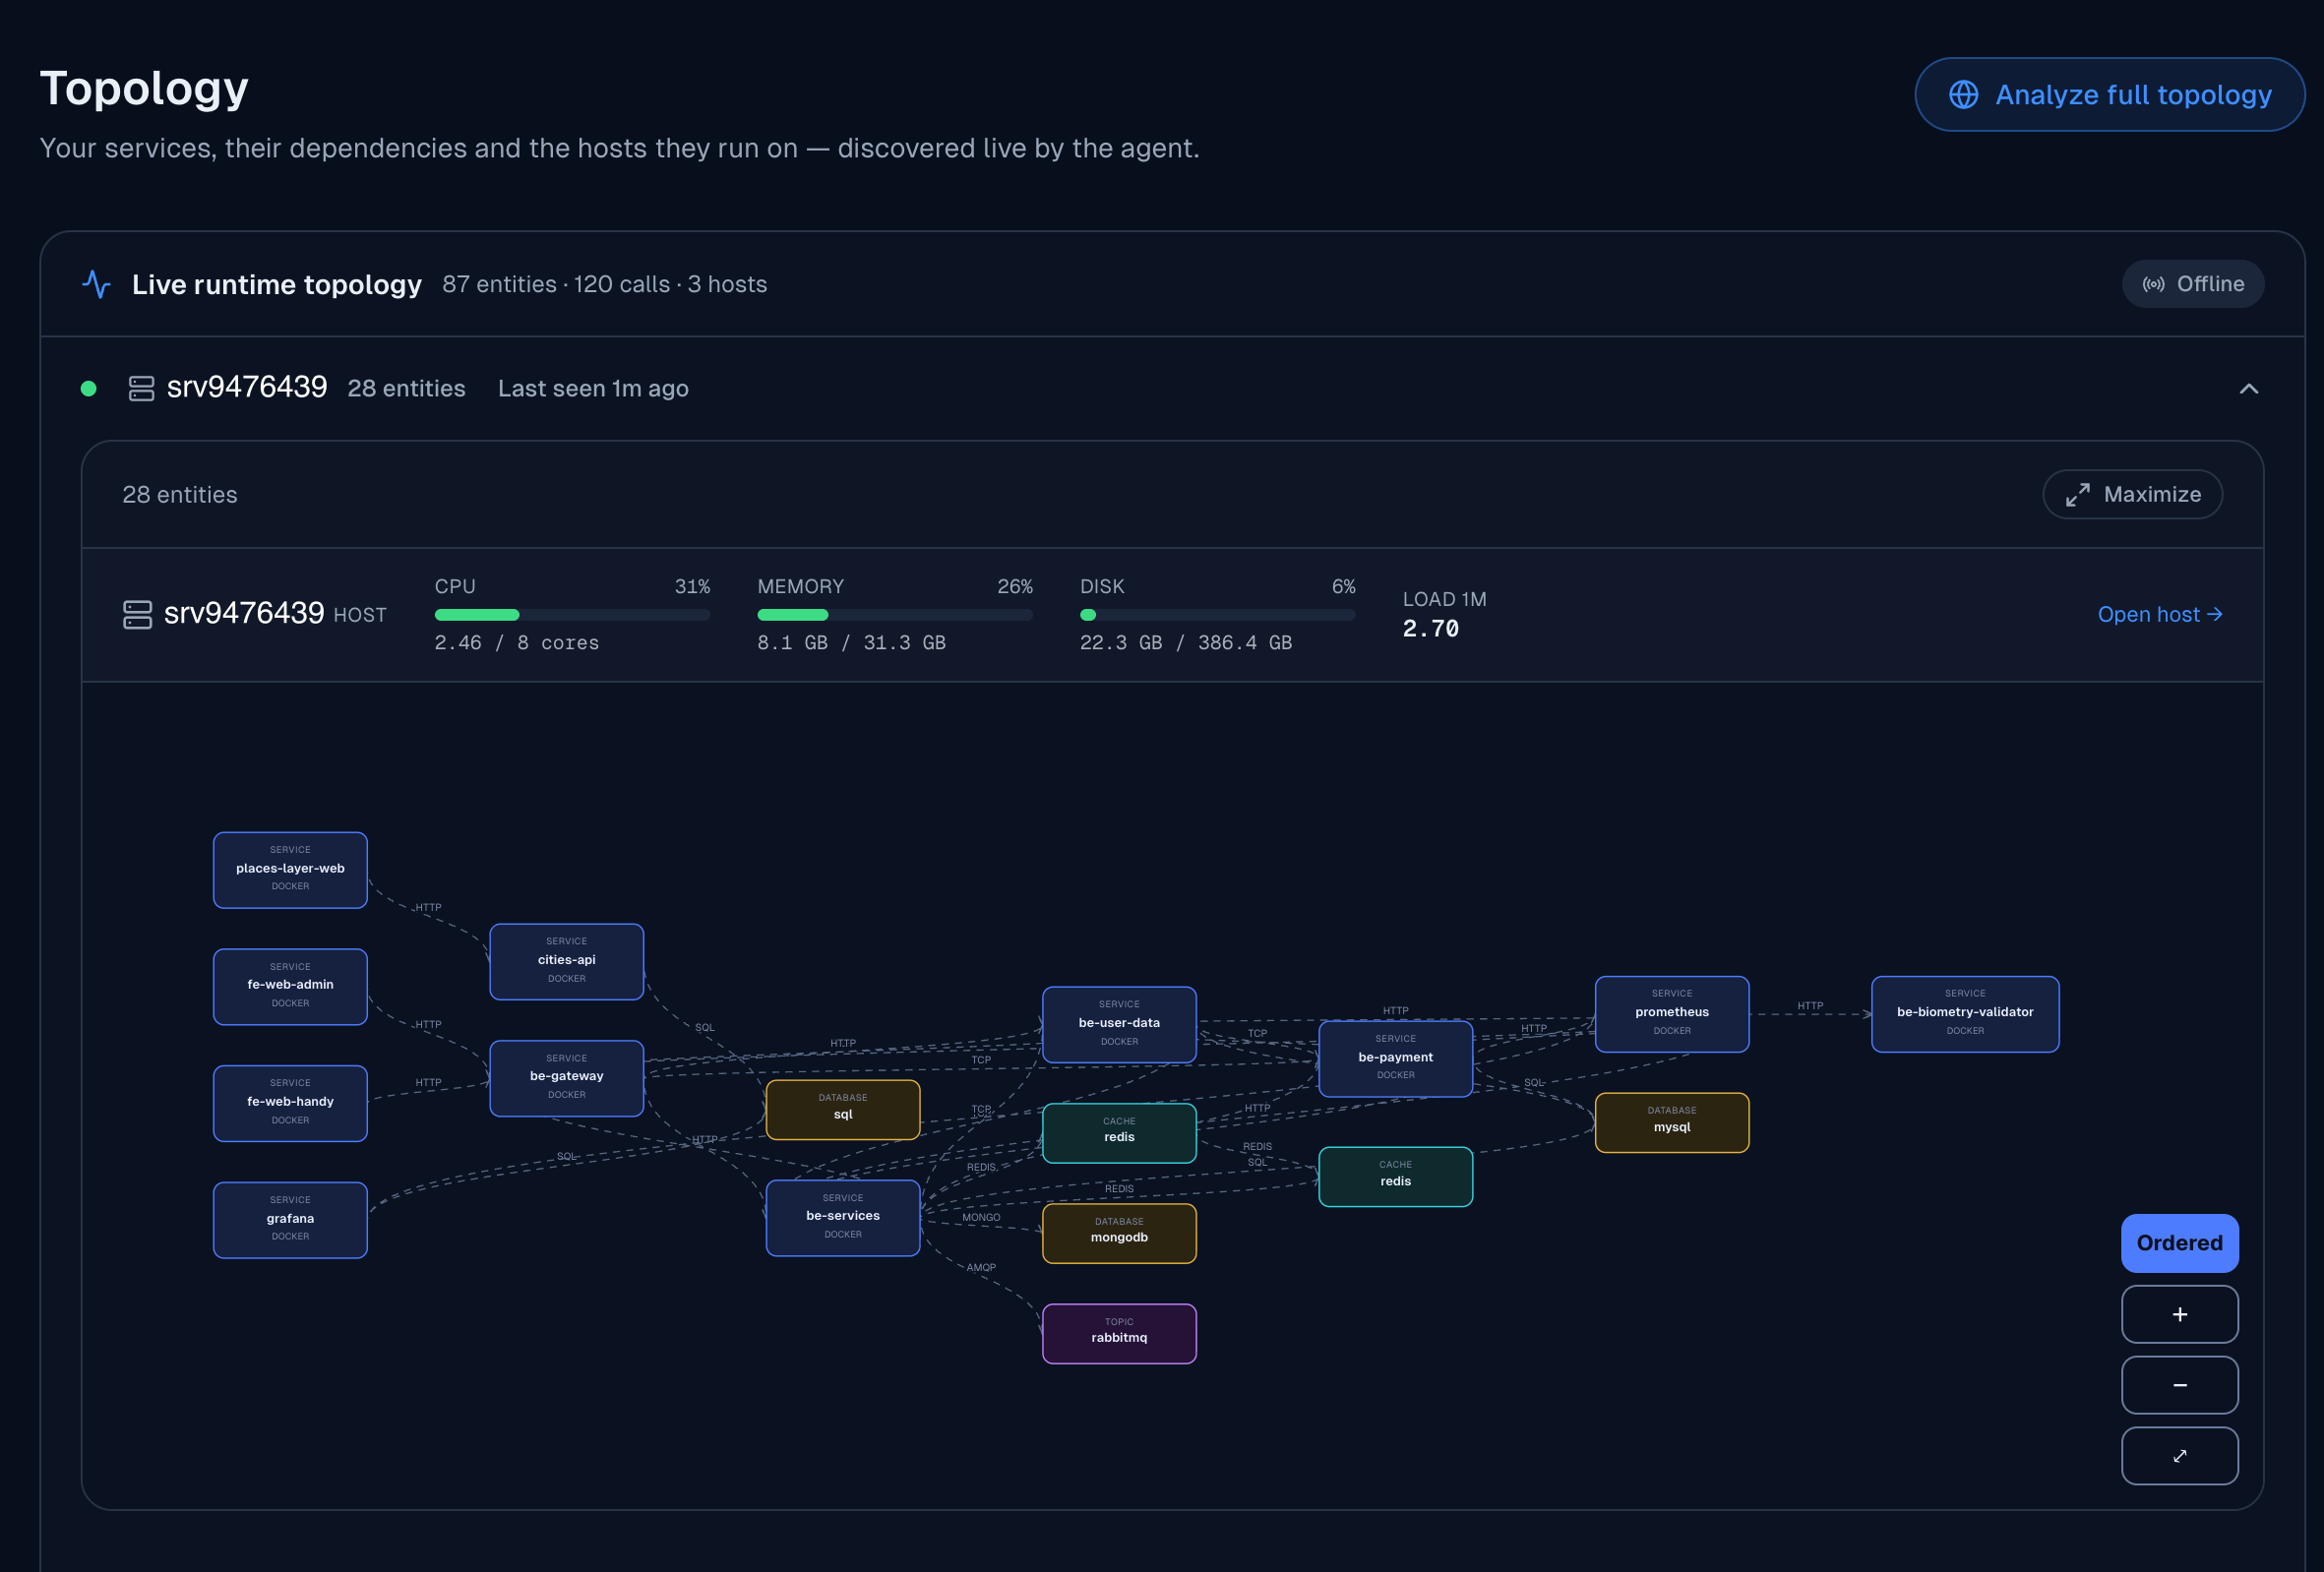Click the Offline status badge

[x=2192, y=284]
